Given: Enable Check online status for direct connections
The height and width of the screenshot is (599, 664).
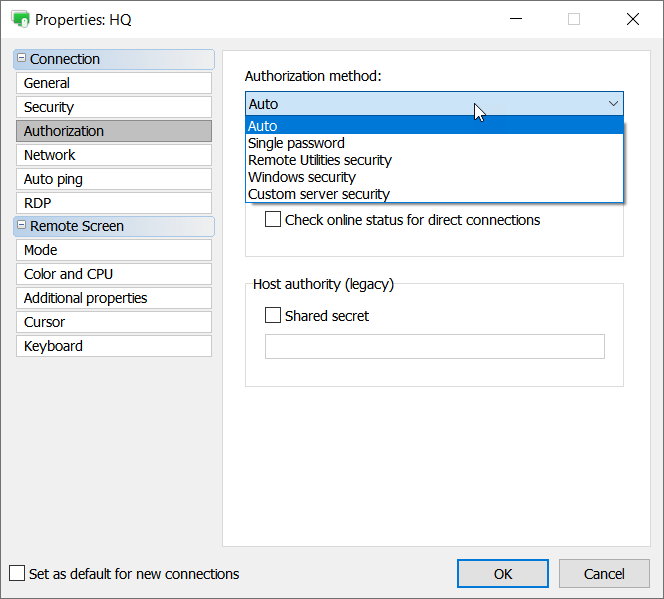Looking at the screenshot, I should 273,220.
